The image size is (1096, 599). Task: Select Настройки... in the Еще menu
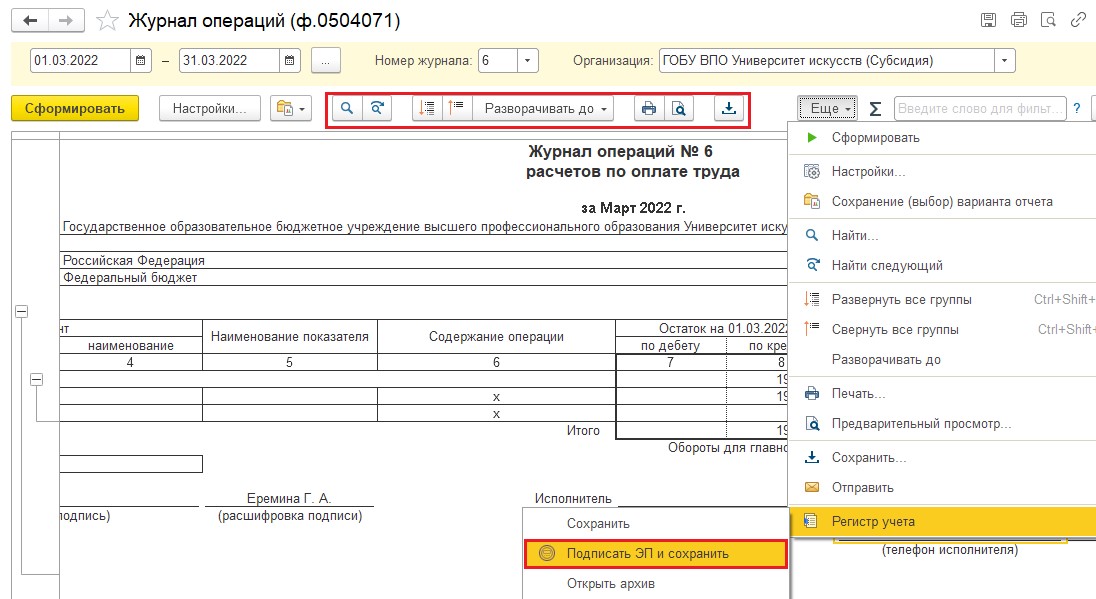click(942, 171)
